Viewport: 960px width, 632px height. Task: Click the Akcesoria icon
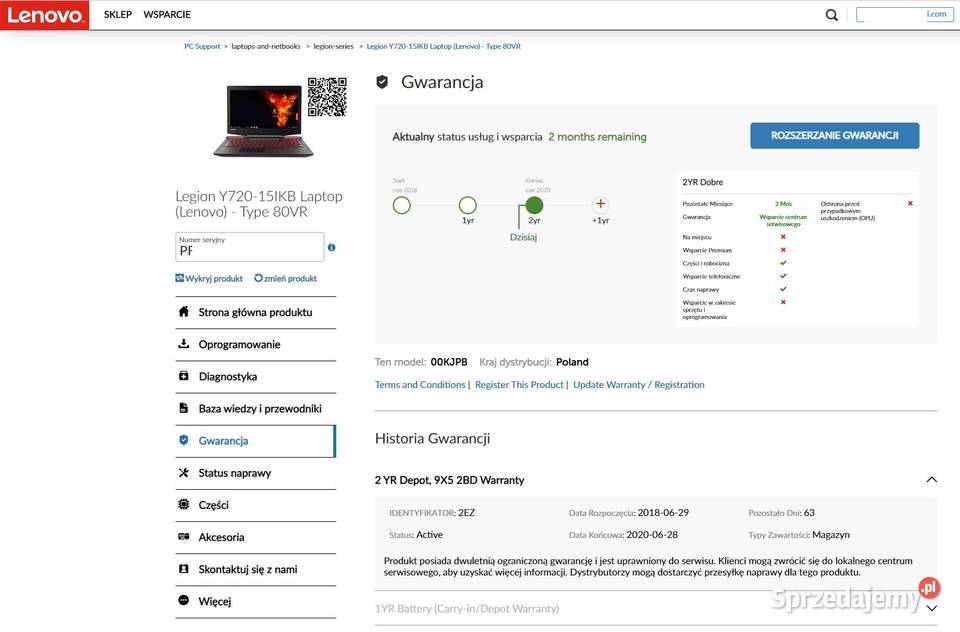[184, 536]
